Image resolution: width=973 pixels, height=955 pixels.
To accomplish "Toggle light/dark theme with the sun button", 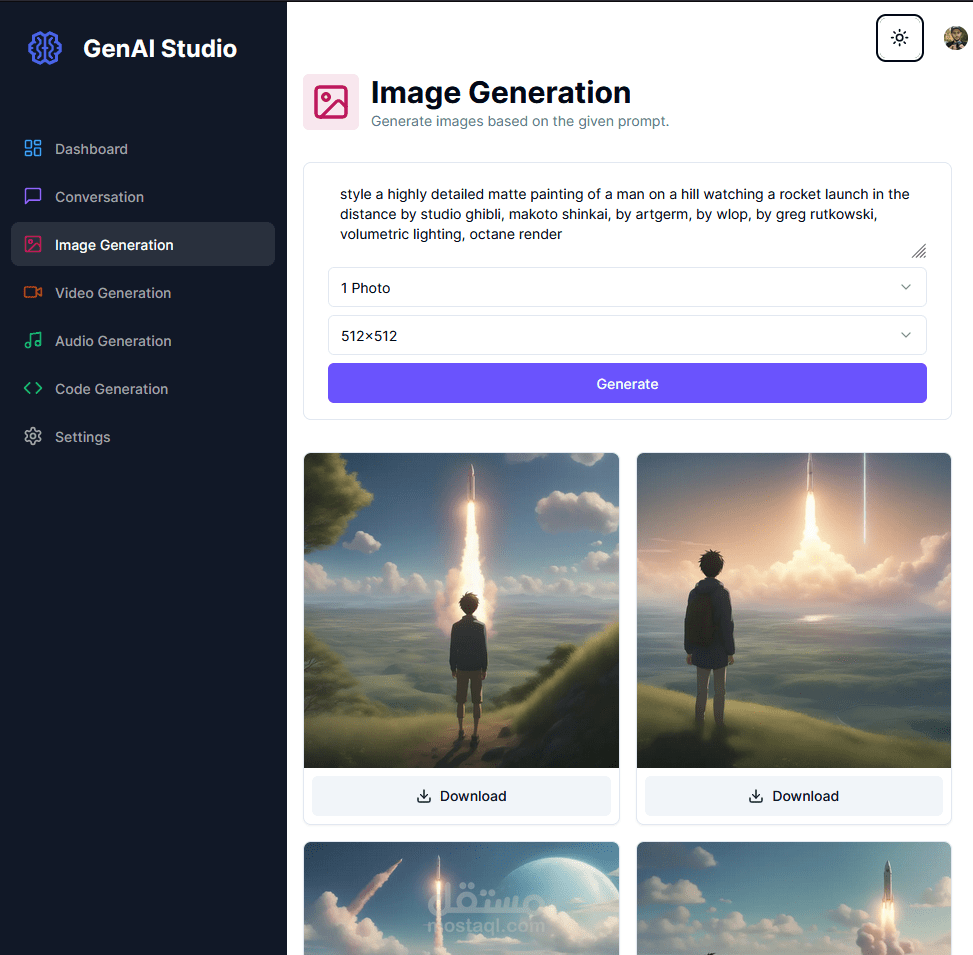I will 900,38.
